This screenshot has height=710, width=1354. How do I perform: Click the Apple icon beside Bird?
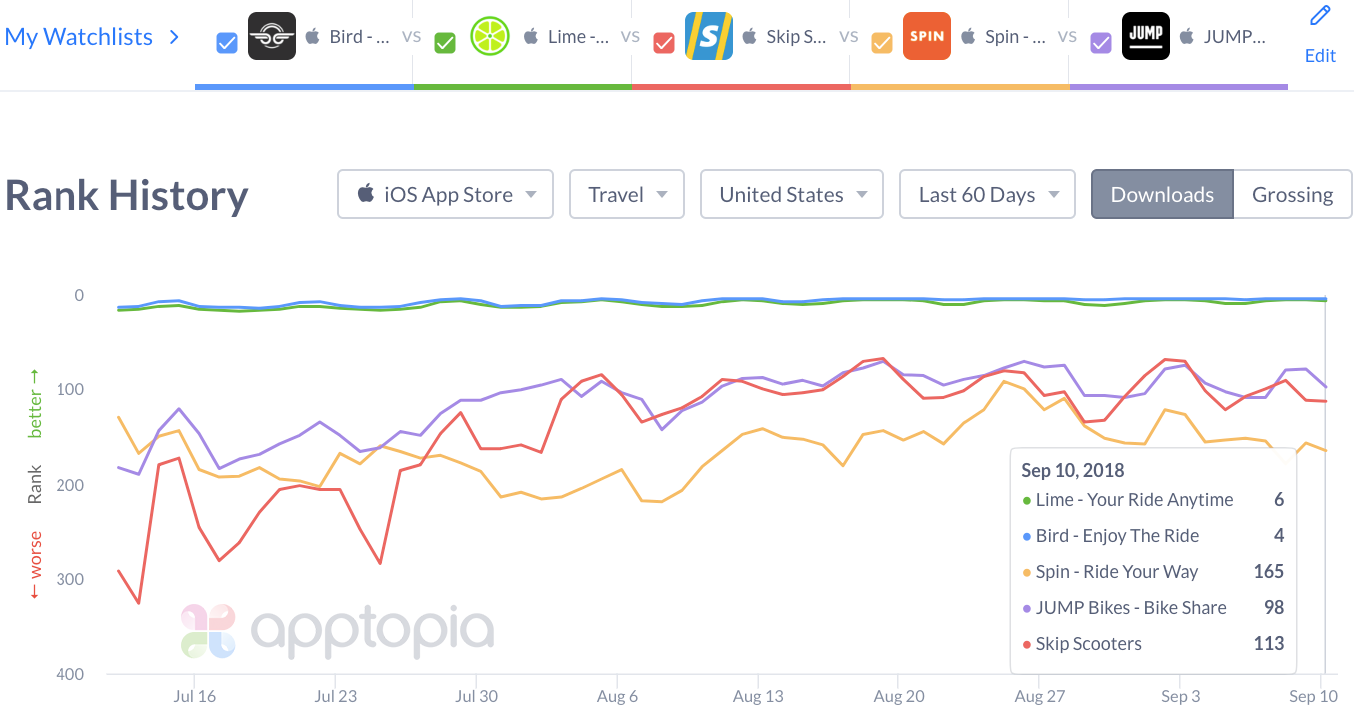[313, 37]
